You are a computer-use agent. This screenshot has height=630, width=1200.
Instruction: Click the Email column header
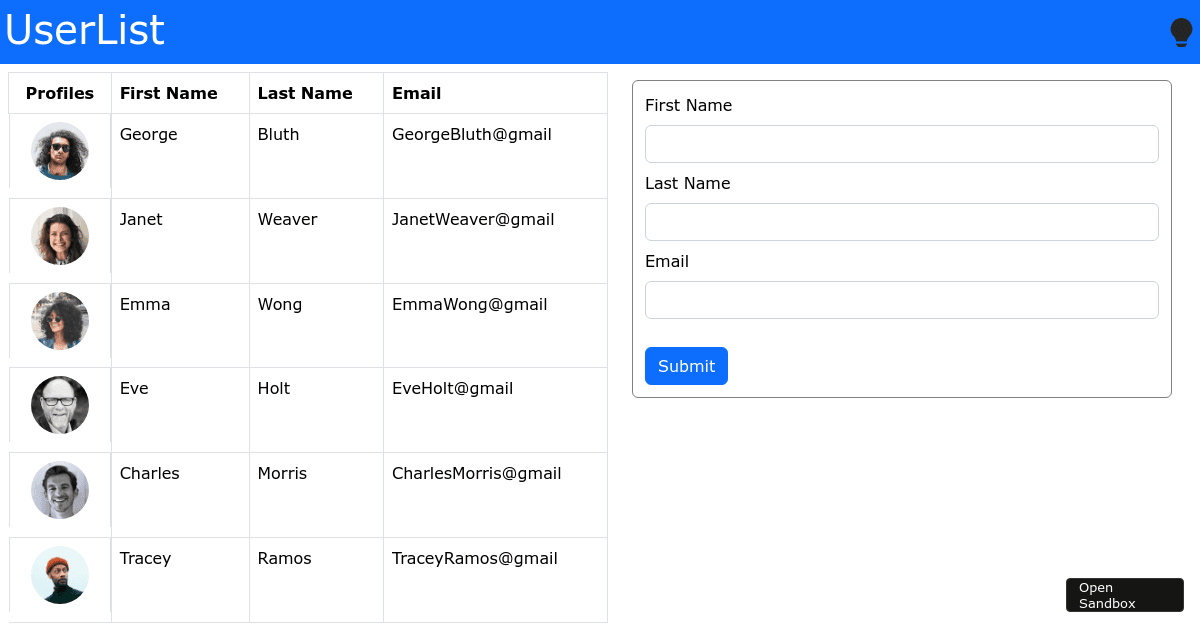[495, 93]
